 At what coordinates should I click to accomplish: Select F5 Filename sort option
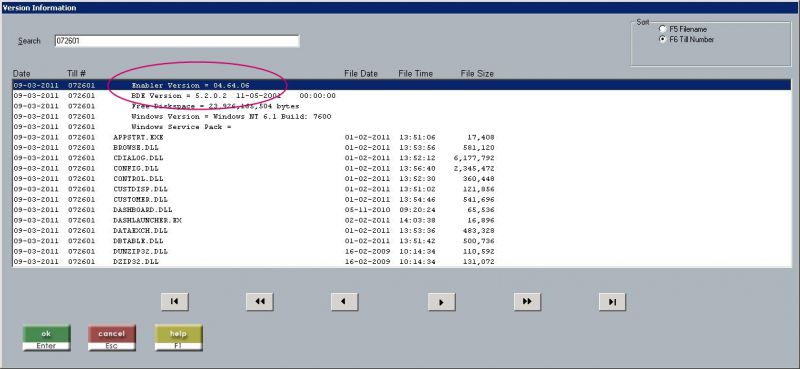point(683,29)
